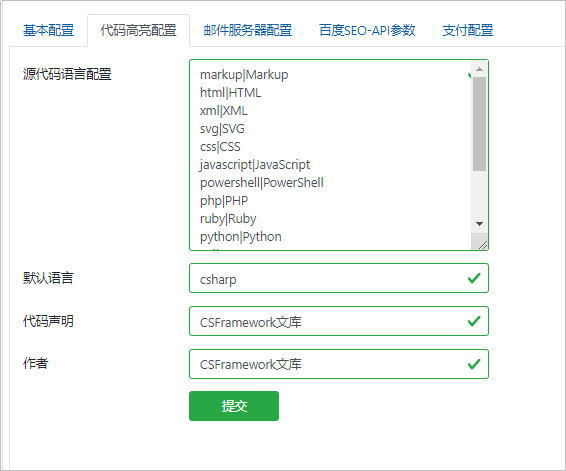Focus the 默认语言 input containing csharp
Image resolution: width=566 pixels, height=471 pixels.
tap(339, 278)
